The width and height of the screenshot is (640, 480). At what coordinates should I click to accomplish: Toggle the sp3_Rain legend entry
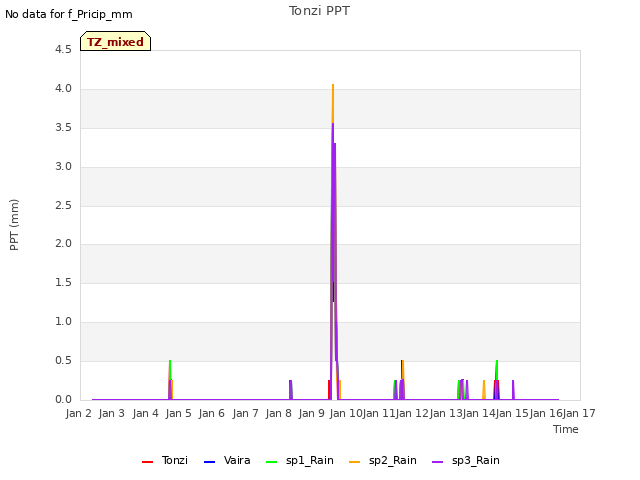pos(466,460)
